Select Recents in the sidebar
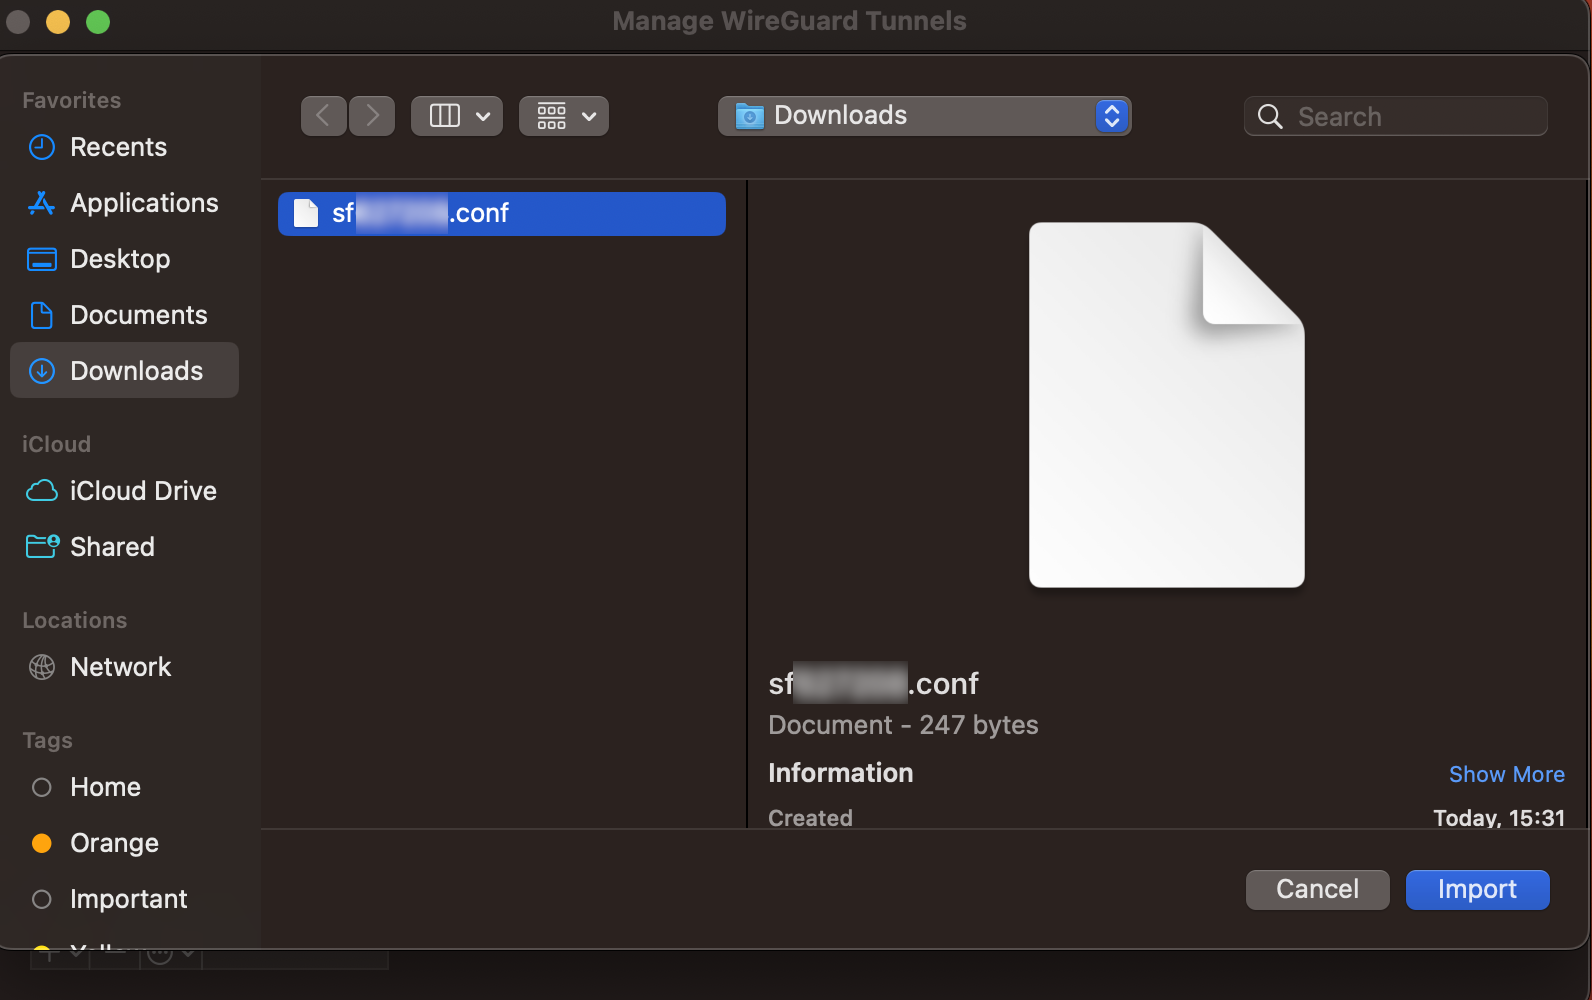 point(124,147)
